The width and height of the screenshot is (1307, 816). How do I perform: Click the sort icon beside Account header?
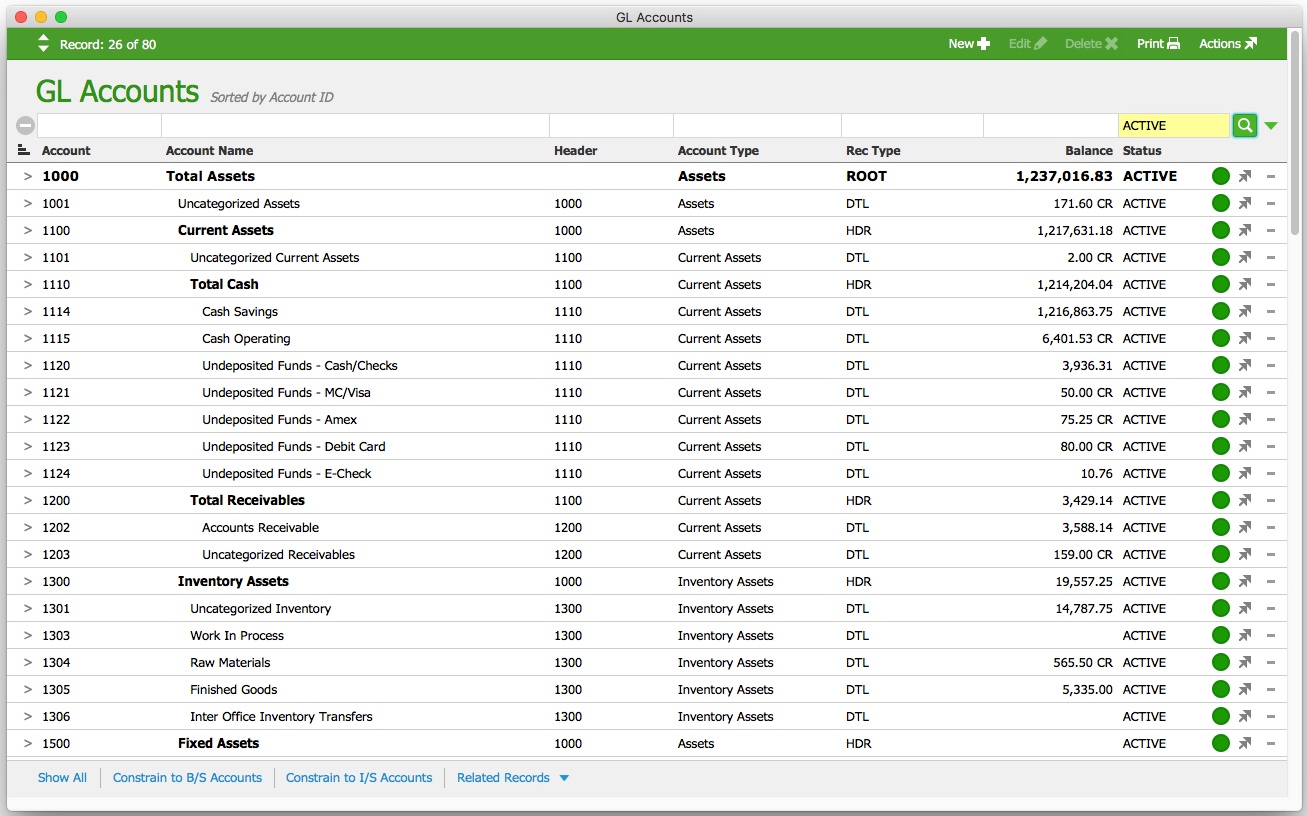pos(24,150)
